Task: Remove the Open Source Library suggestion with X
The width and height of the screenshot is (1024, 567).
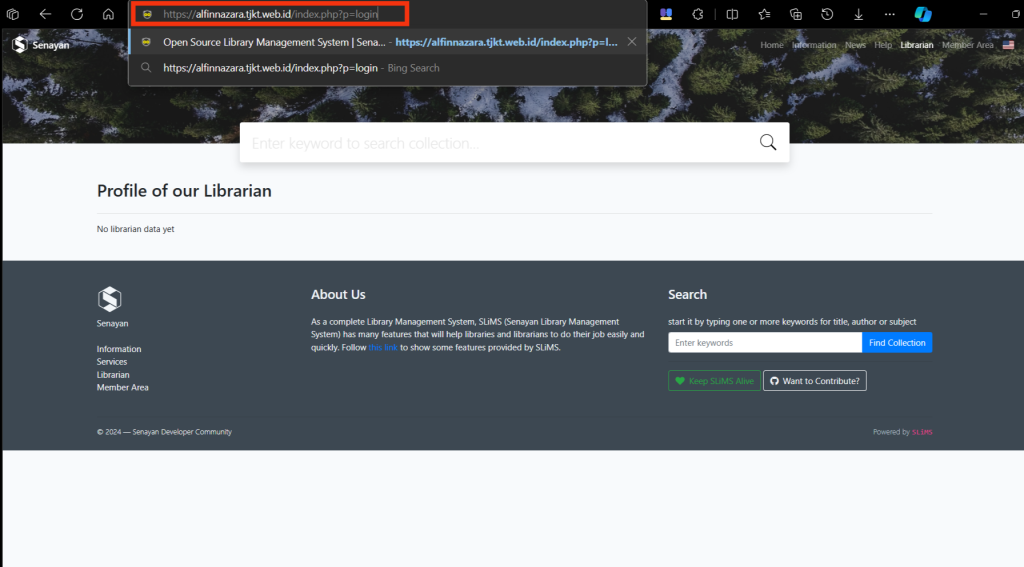Action: pos(631,42)
